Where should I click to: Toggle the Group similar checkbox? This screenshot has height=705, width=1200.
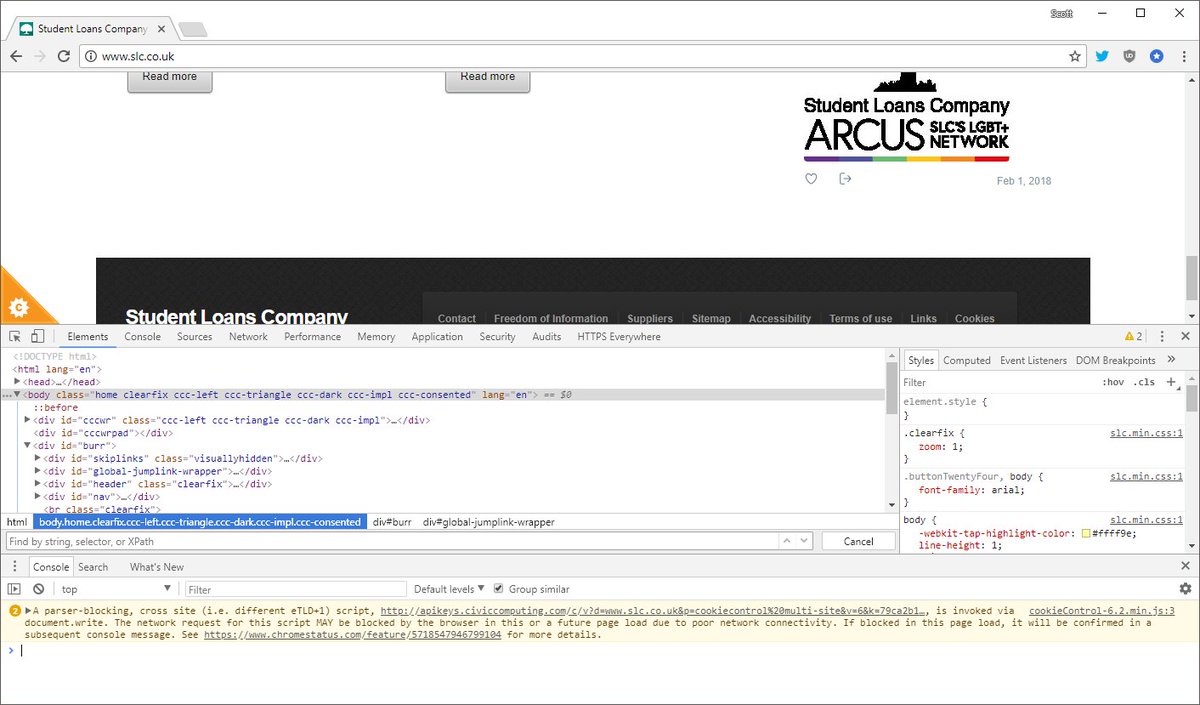(x=498, y=589)
